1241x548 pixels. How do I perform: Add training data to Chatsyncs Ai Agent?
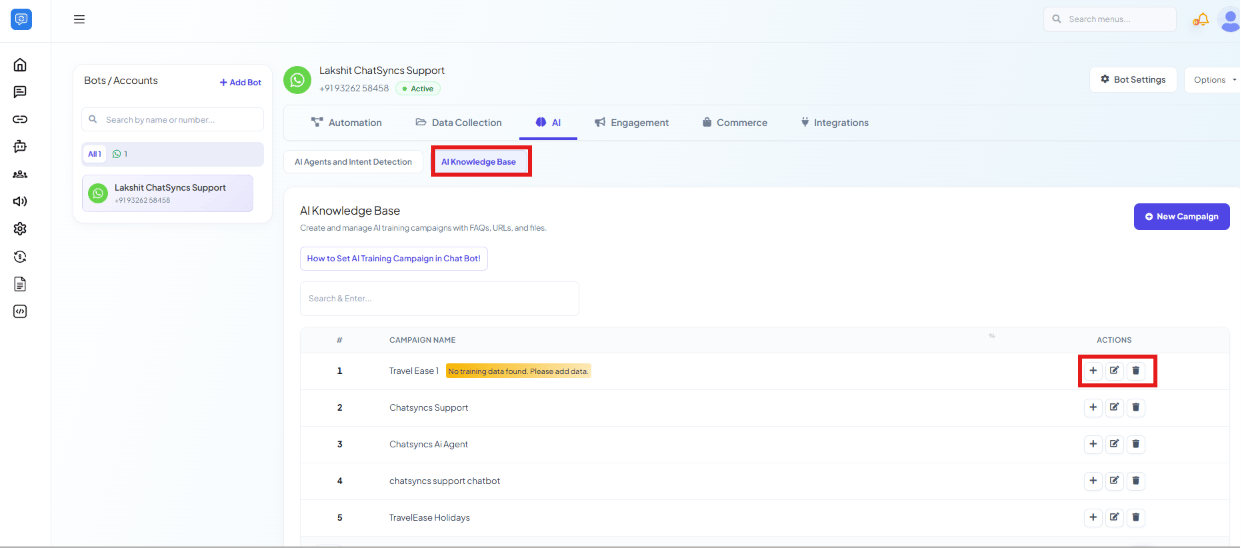pyautogui.click(x=1093, y=444)
